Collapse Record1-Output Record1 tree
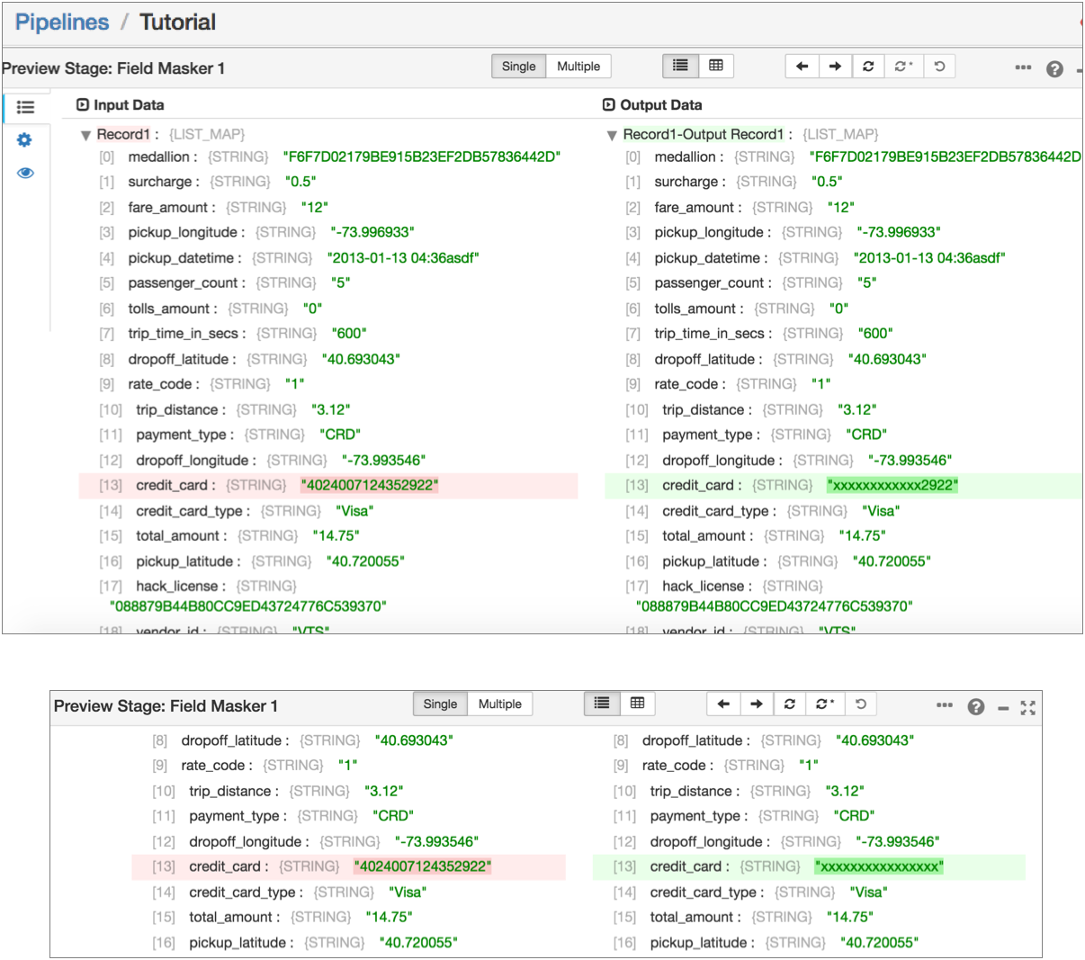The height and width of the screenshot is (960, 1085). point(612,135)
